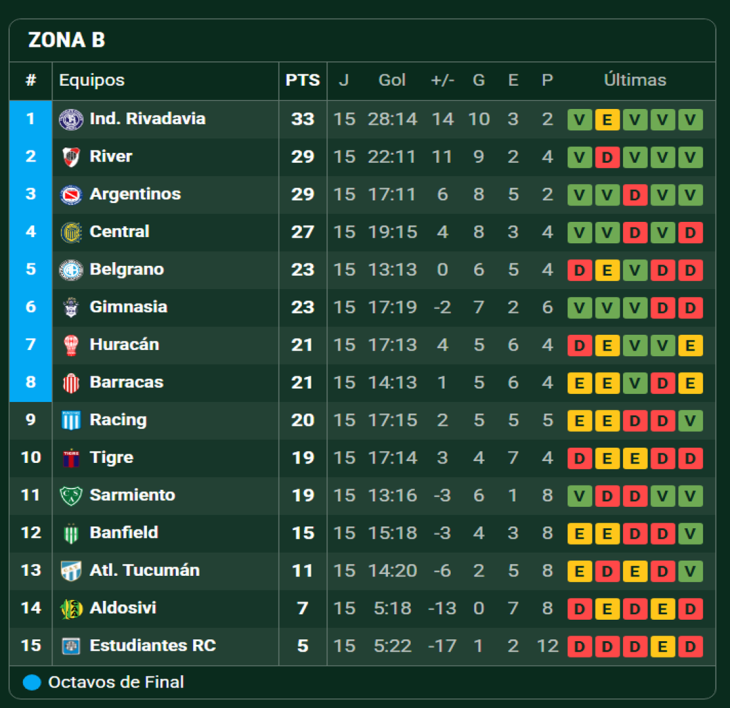The image size is (730, 708).
Task: Click the River Plate club crest
Action: tap(71, 157)
